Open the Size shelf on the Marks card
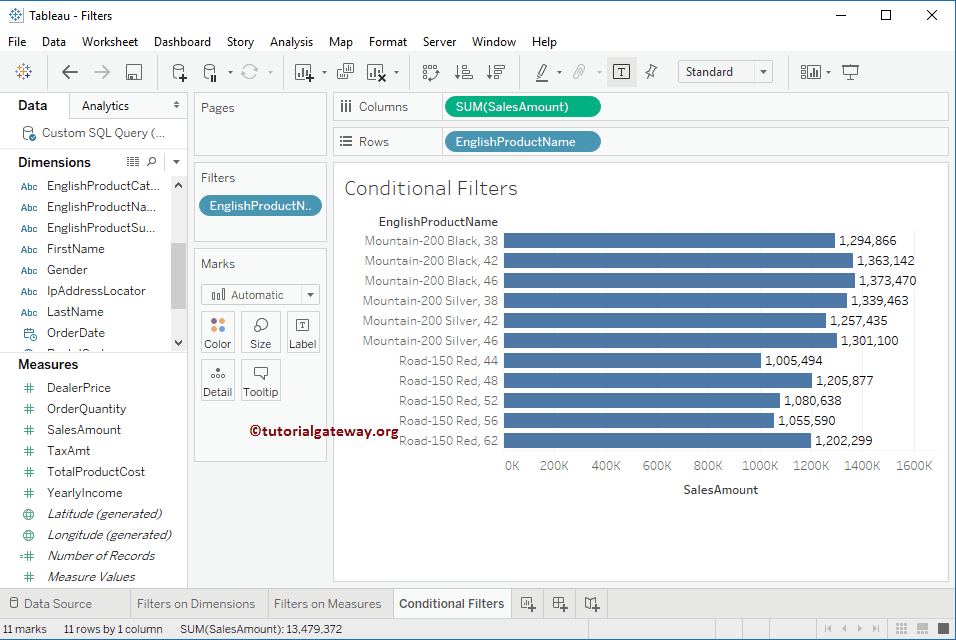956x640 pixels. click(x=260, y=331)
